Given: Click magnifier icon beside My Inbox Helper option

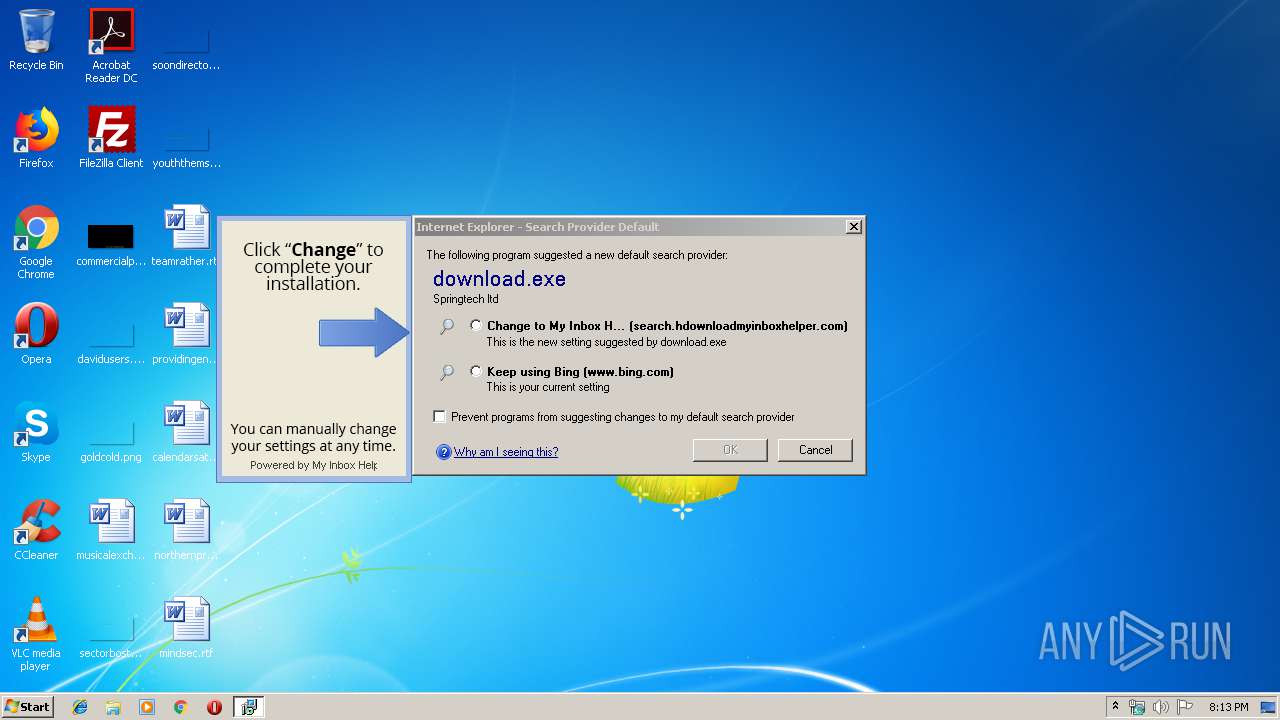Looking at the screenshot, I should [x=447, y=326].
